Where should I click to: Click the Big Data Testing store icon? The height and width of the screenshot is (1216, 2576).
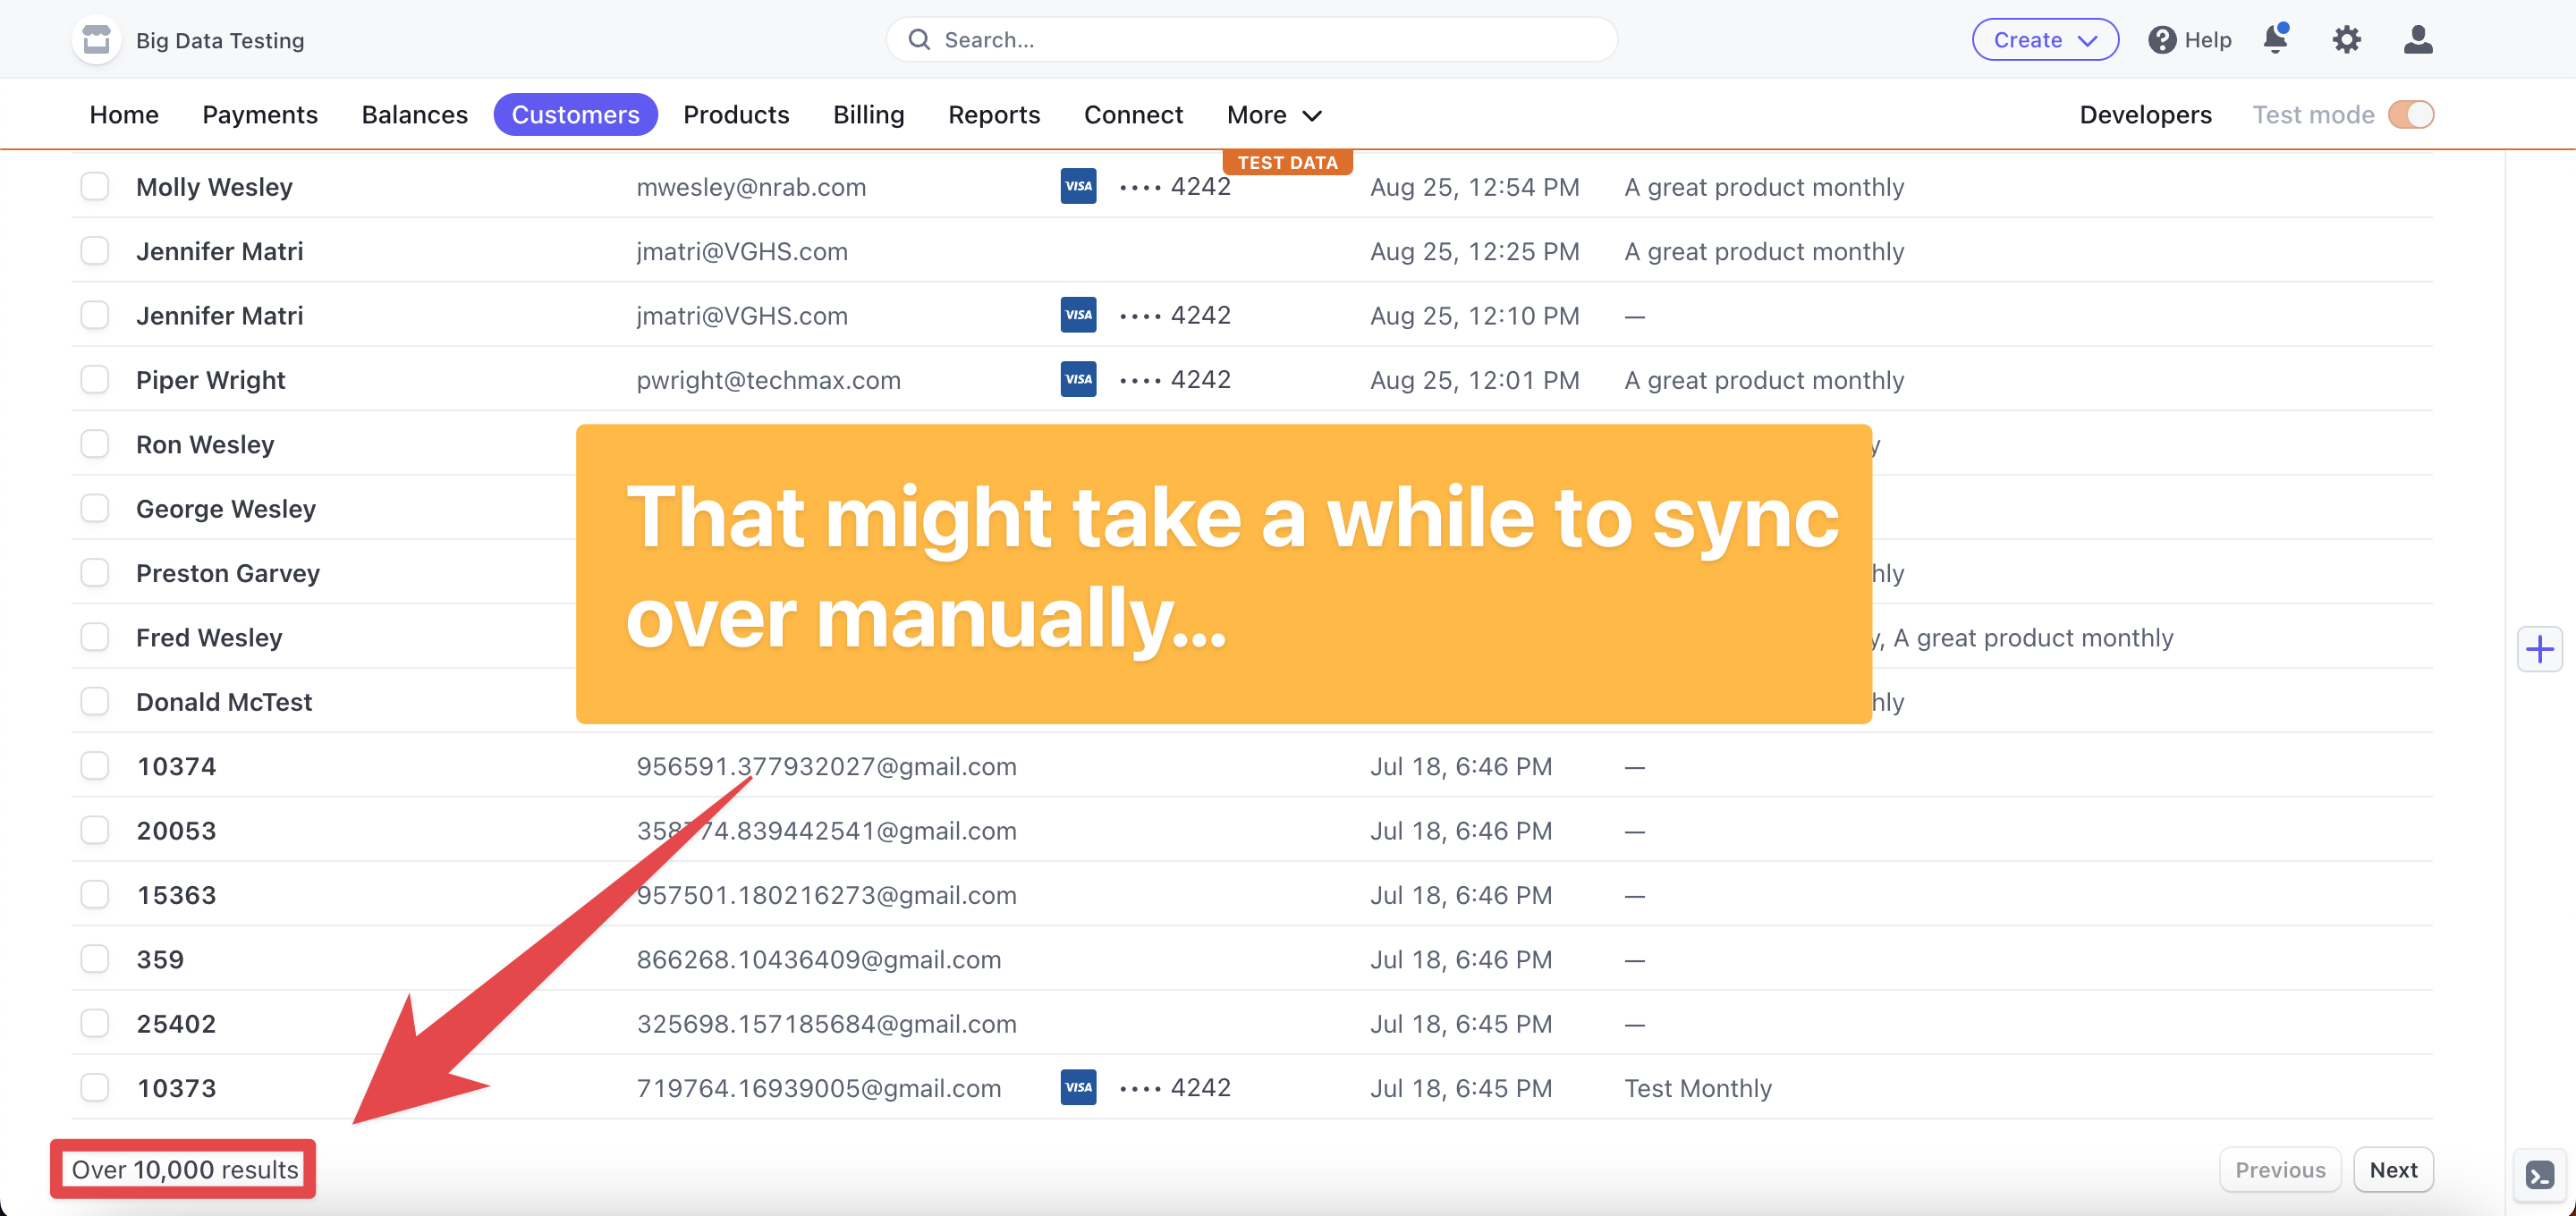click(x=97, y=40)
